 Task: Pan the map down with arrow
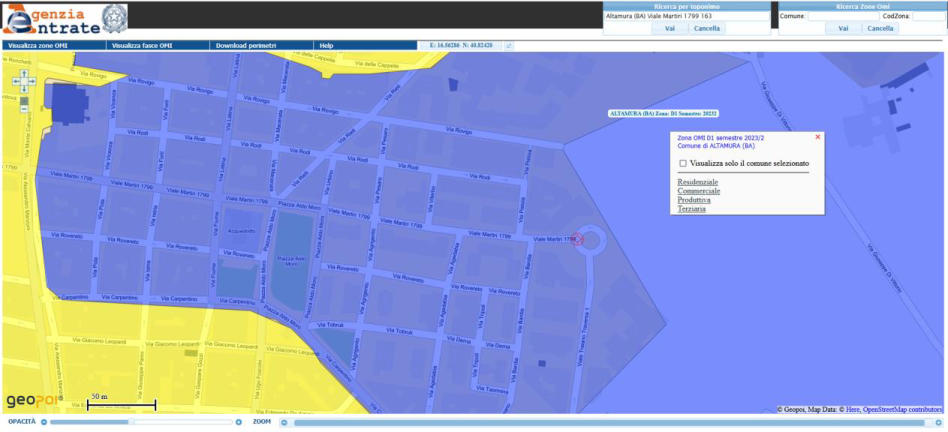[23, 89]
